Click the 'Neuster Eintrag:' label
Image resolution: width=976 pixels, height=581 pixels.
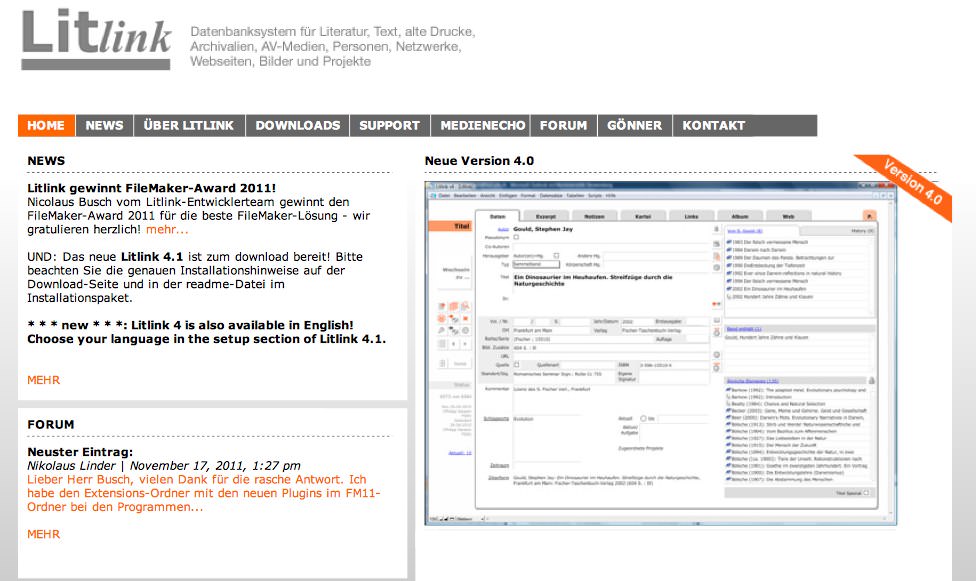tap(80, 452)
